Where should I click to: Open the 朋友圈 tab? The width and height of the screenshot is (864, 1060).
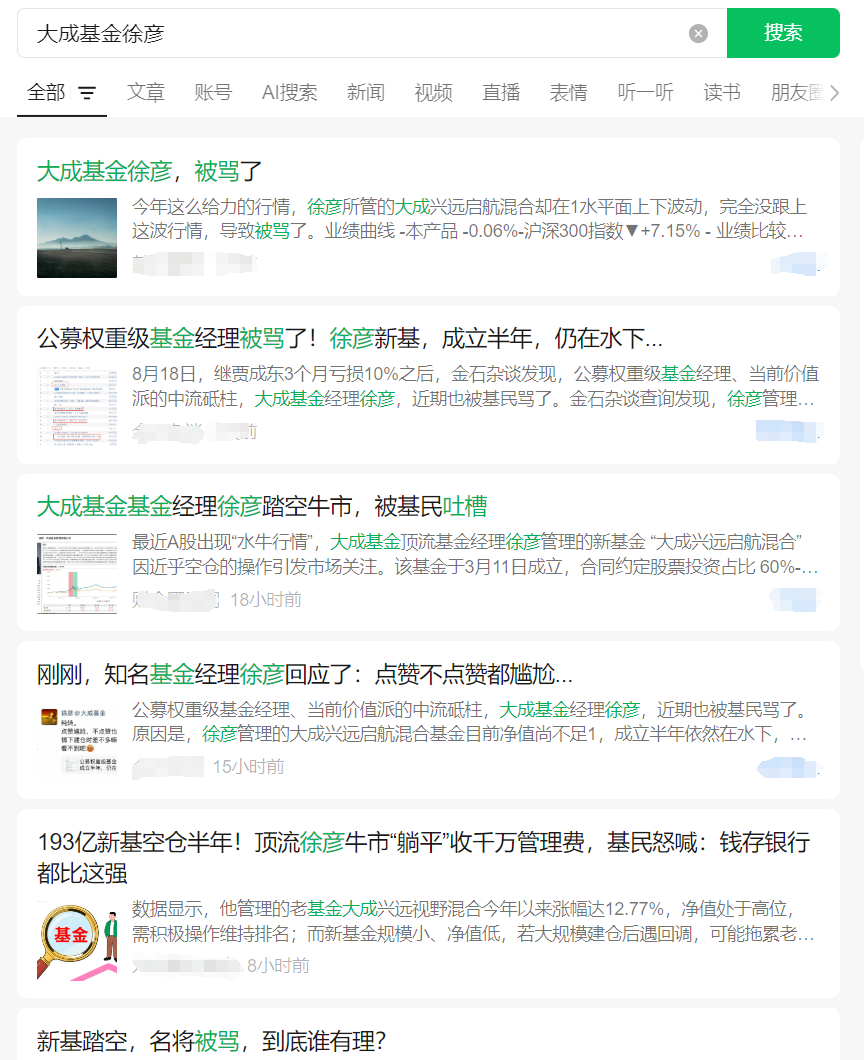[796, 93]
